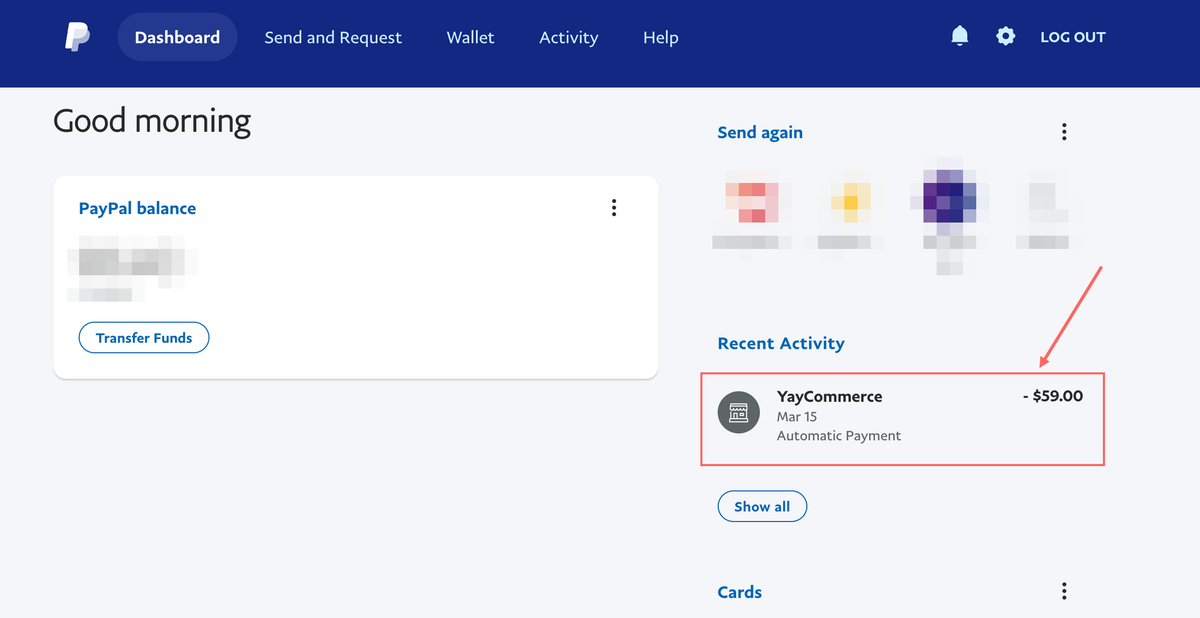Click the LOG OUT link

1072,37
